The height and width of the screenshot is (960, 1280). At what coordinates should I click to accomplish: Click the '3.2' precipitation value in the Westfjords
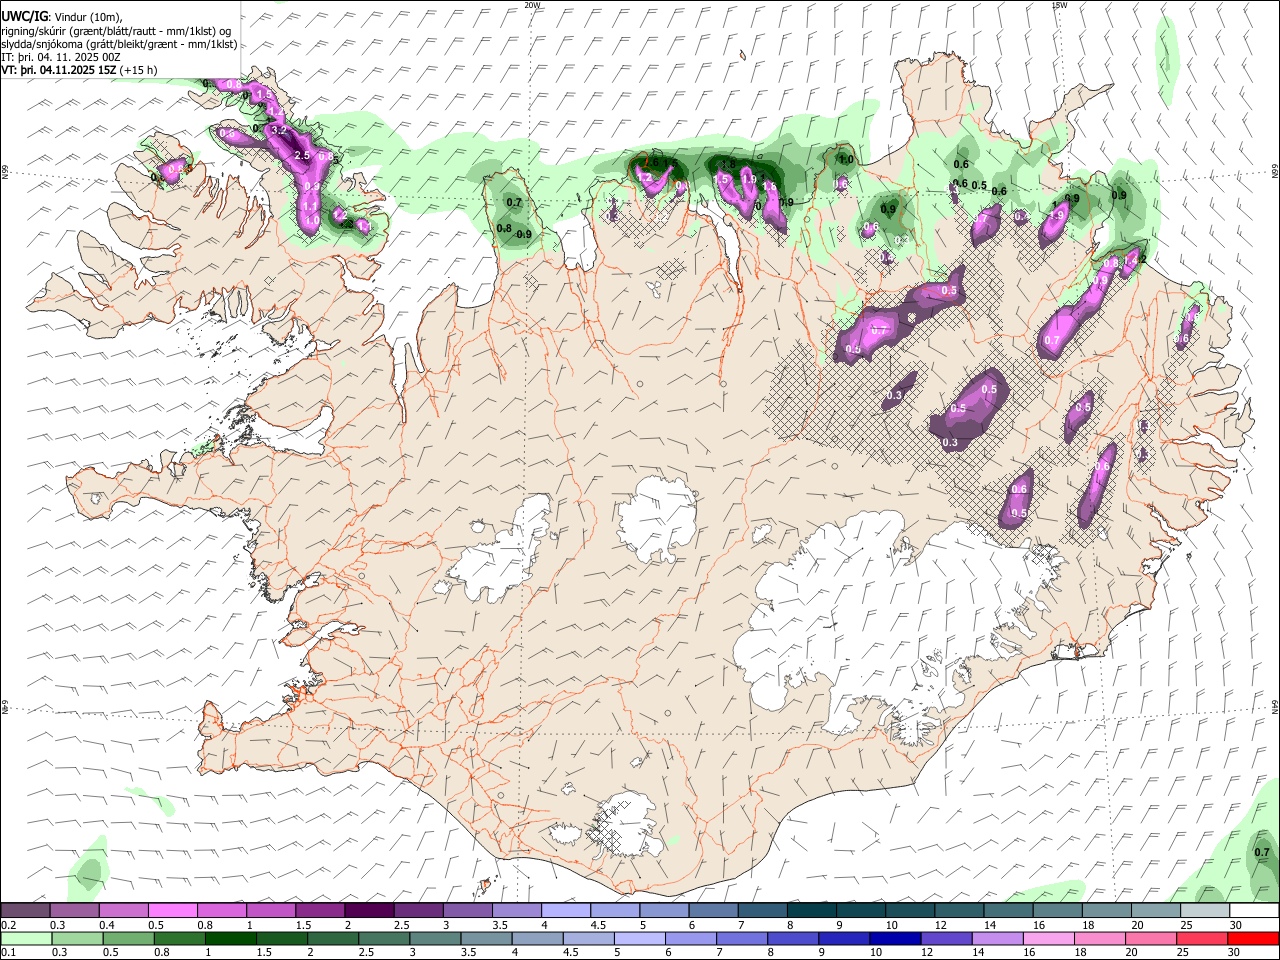(279, 130)
